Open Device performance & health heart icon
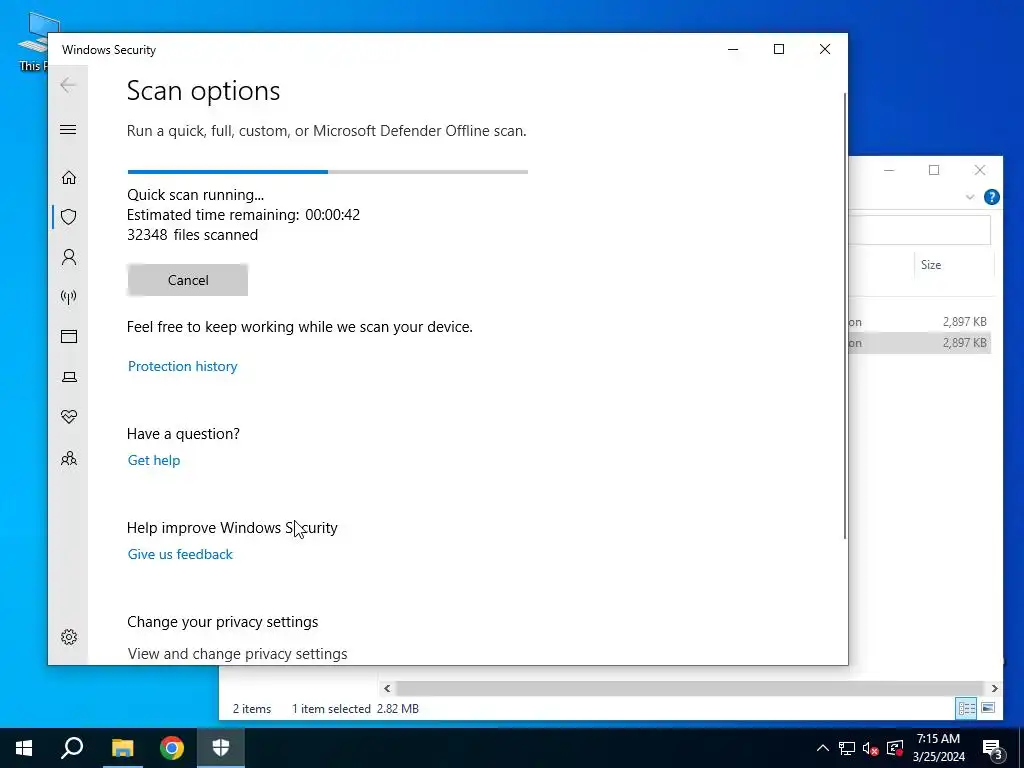 (69, 417)
